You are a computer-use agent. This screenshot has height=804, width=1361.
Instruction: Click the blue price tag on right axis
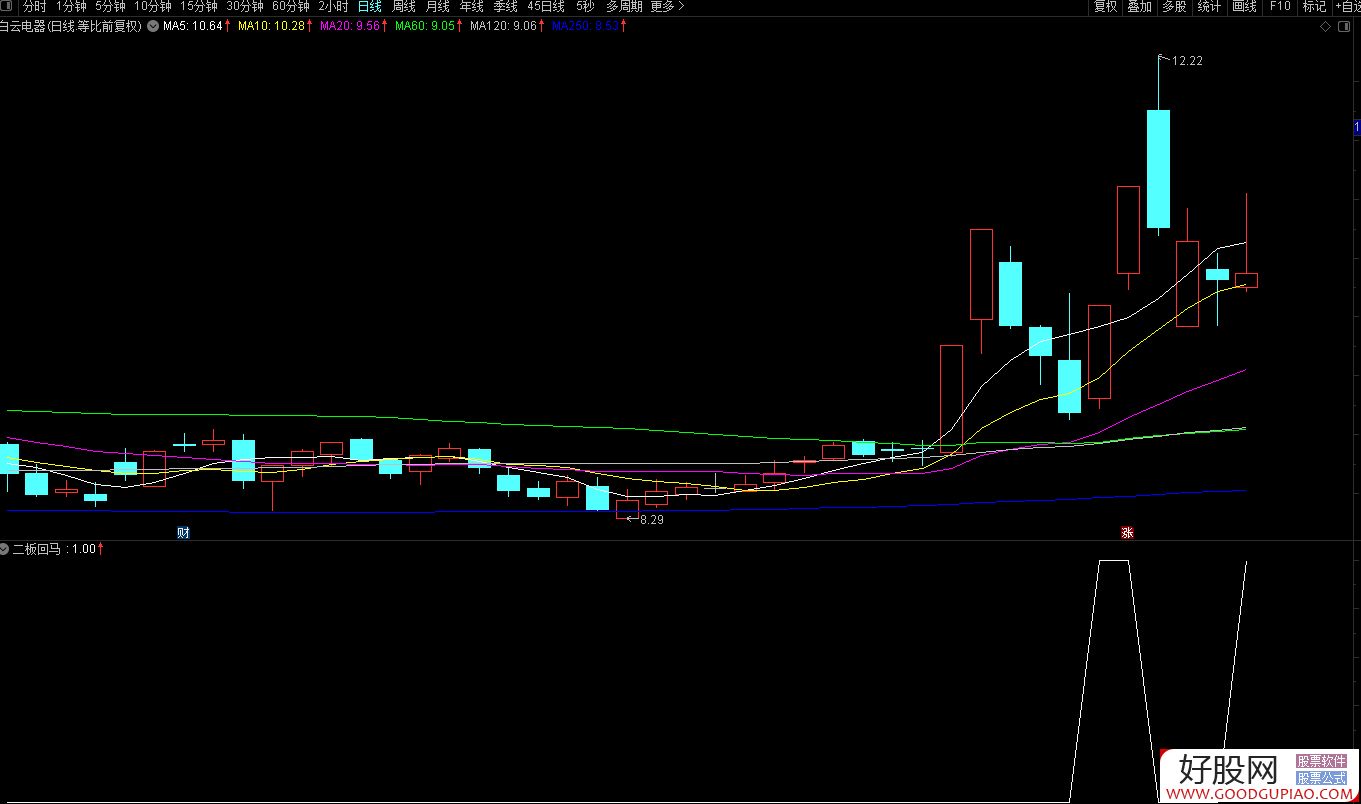[x=1357, y=127]
